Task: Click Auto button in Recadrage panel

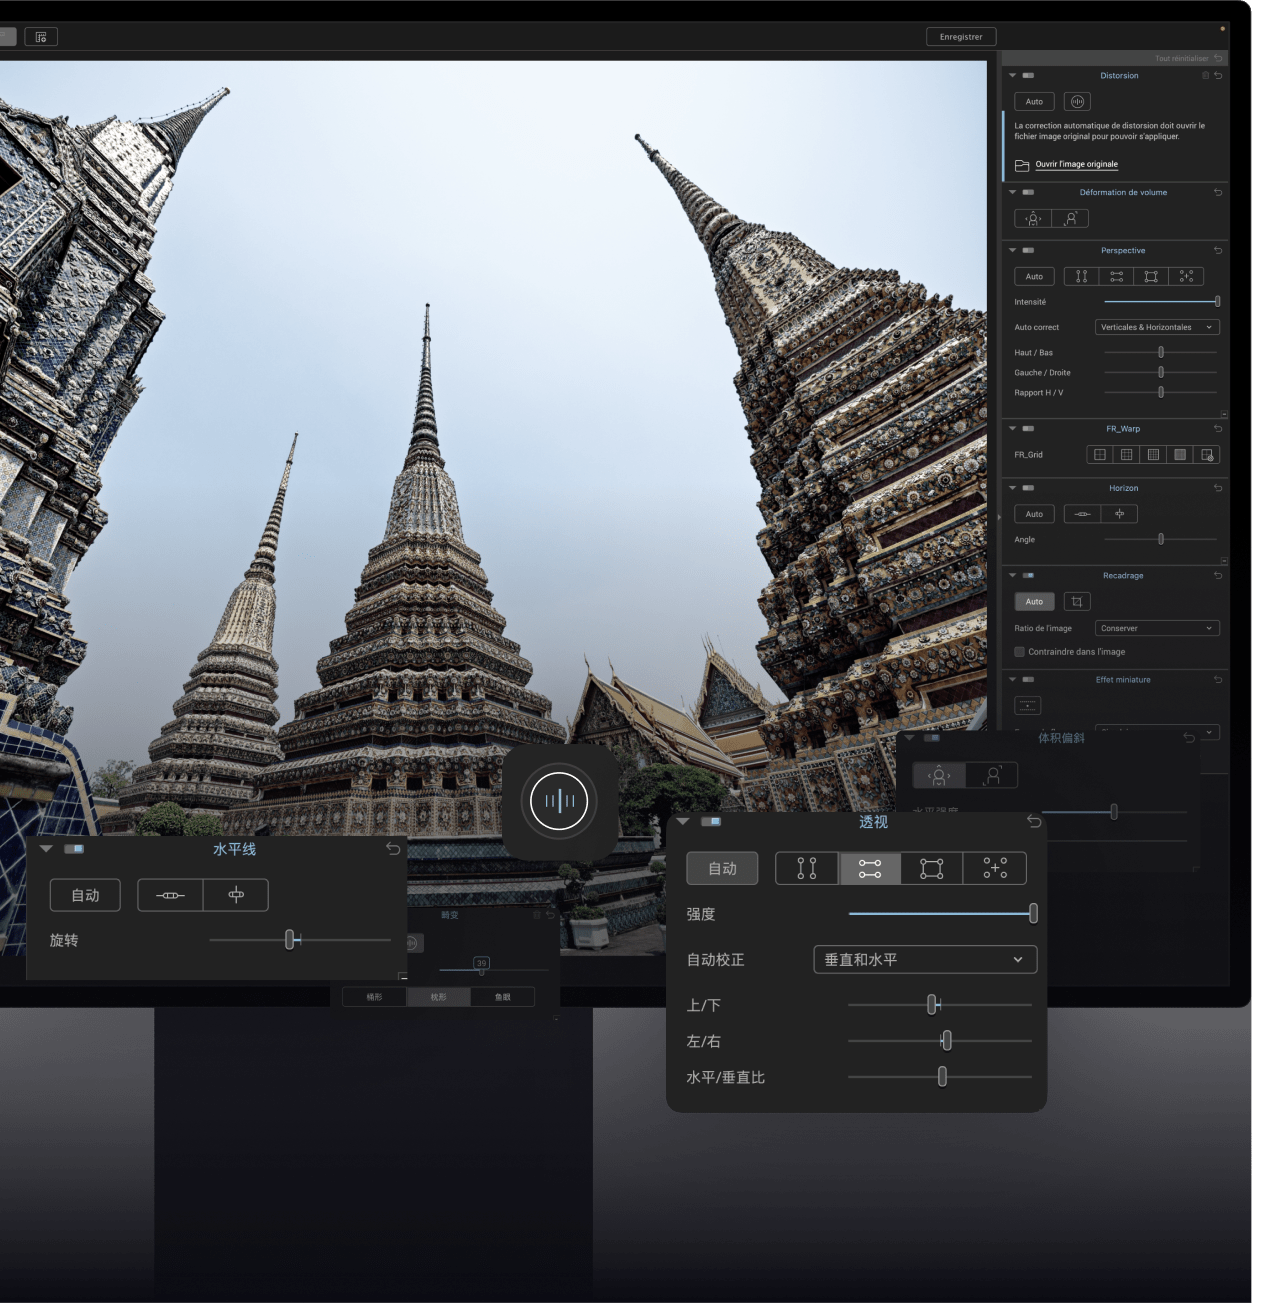Action: pyautogui.click(x=1034, y=602)
